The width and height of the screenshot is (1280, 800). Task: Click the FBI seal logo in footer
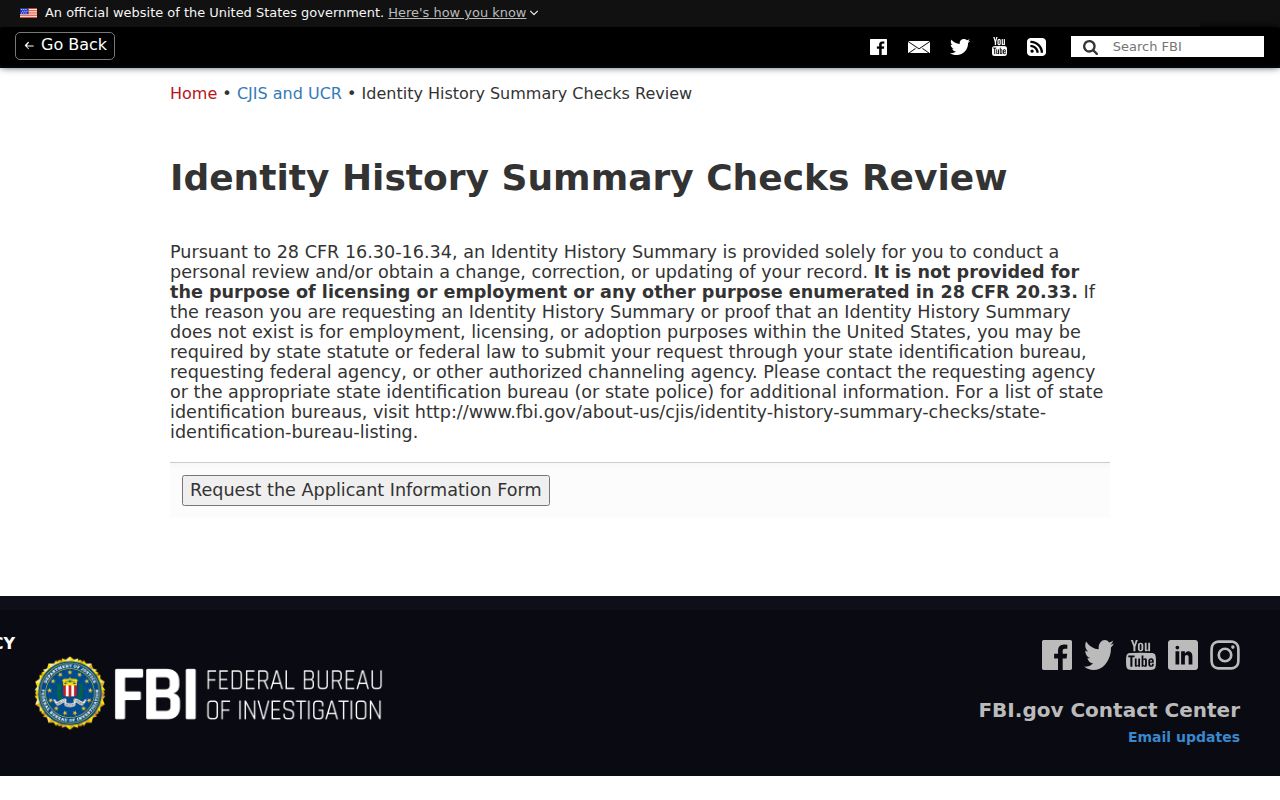[x=70, y=693]
